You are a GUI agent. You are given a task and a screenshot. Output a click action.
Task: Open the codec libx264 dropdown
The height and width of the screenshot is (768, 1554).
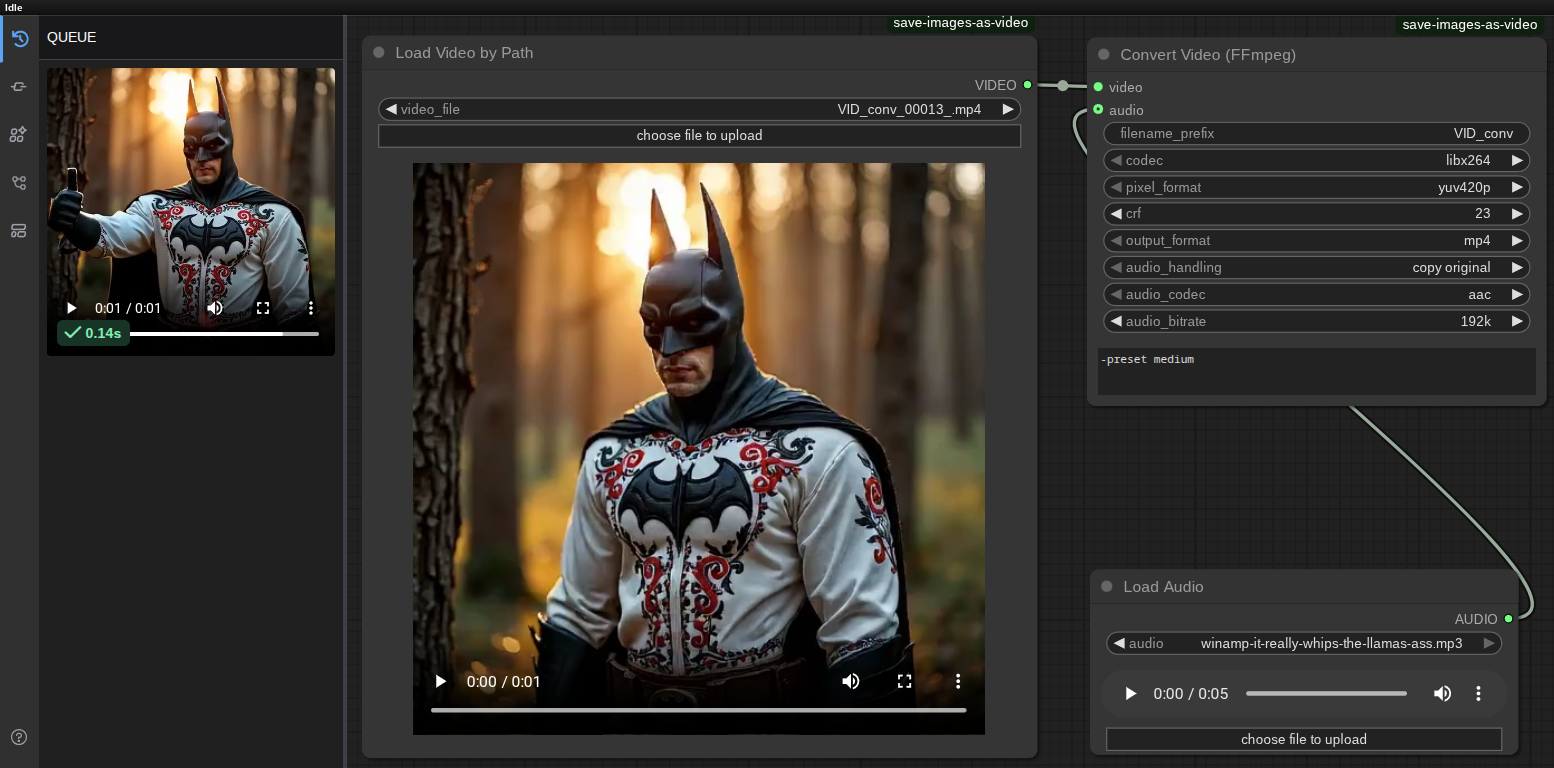coord(1317,160)
